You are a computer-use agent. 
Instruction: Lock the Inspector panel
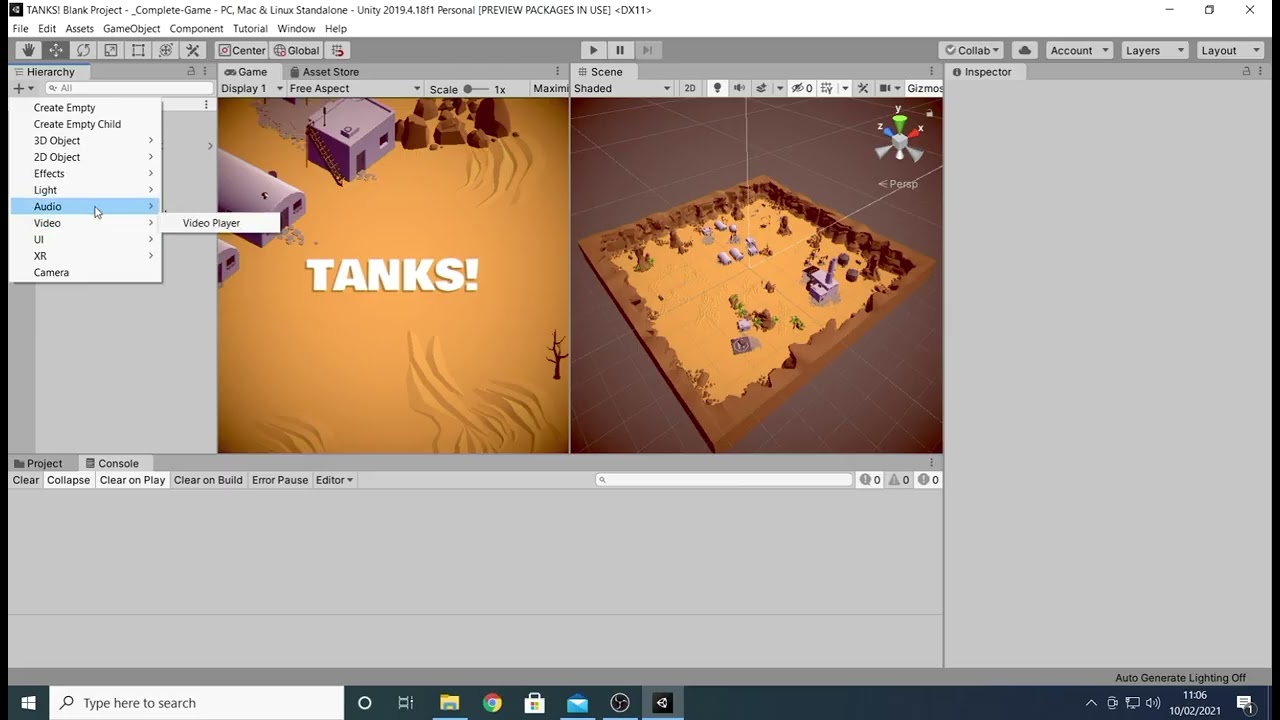point(1246,72)
